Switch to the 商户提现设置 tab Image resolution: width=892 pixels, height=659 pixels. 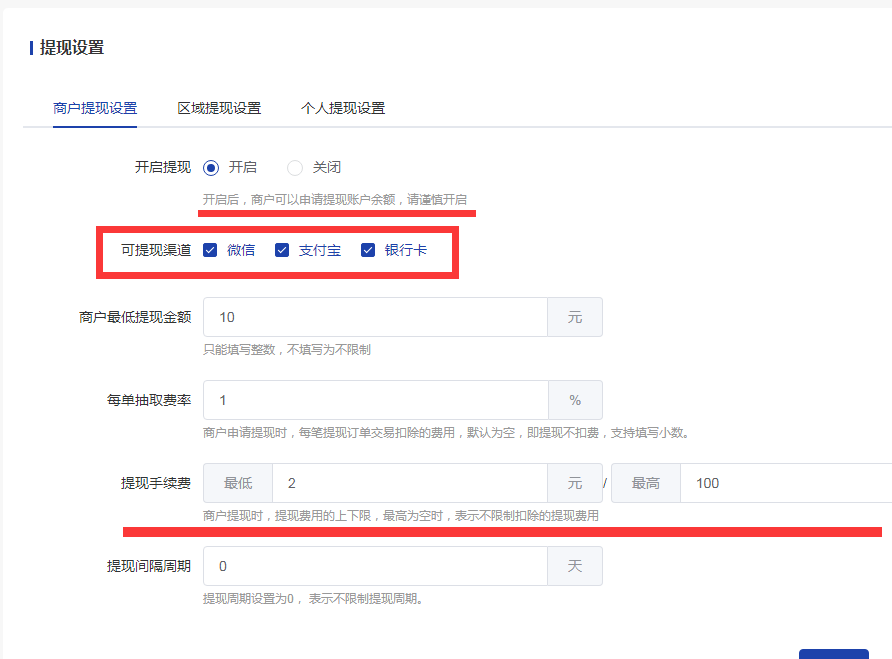[95, 108]
